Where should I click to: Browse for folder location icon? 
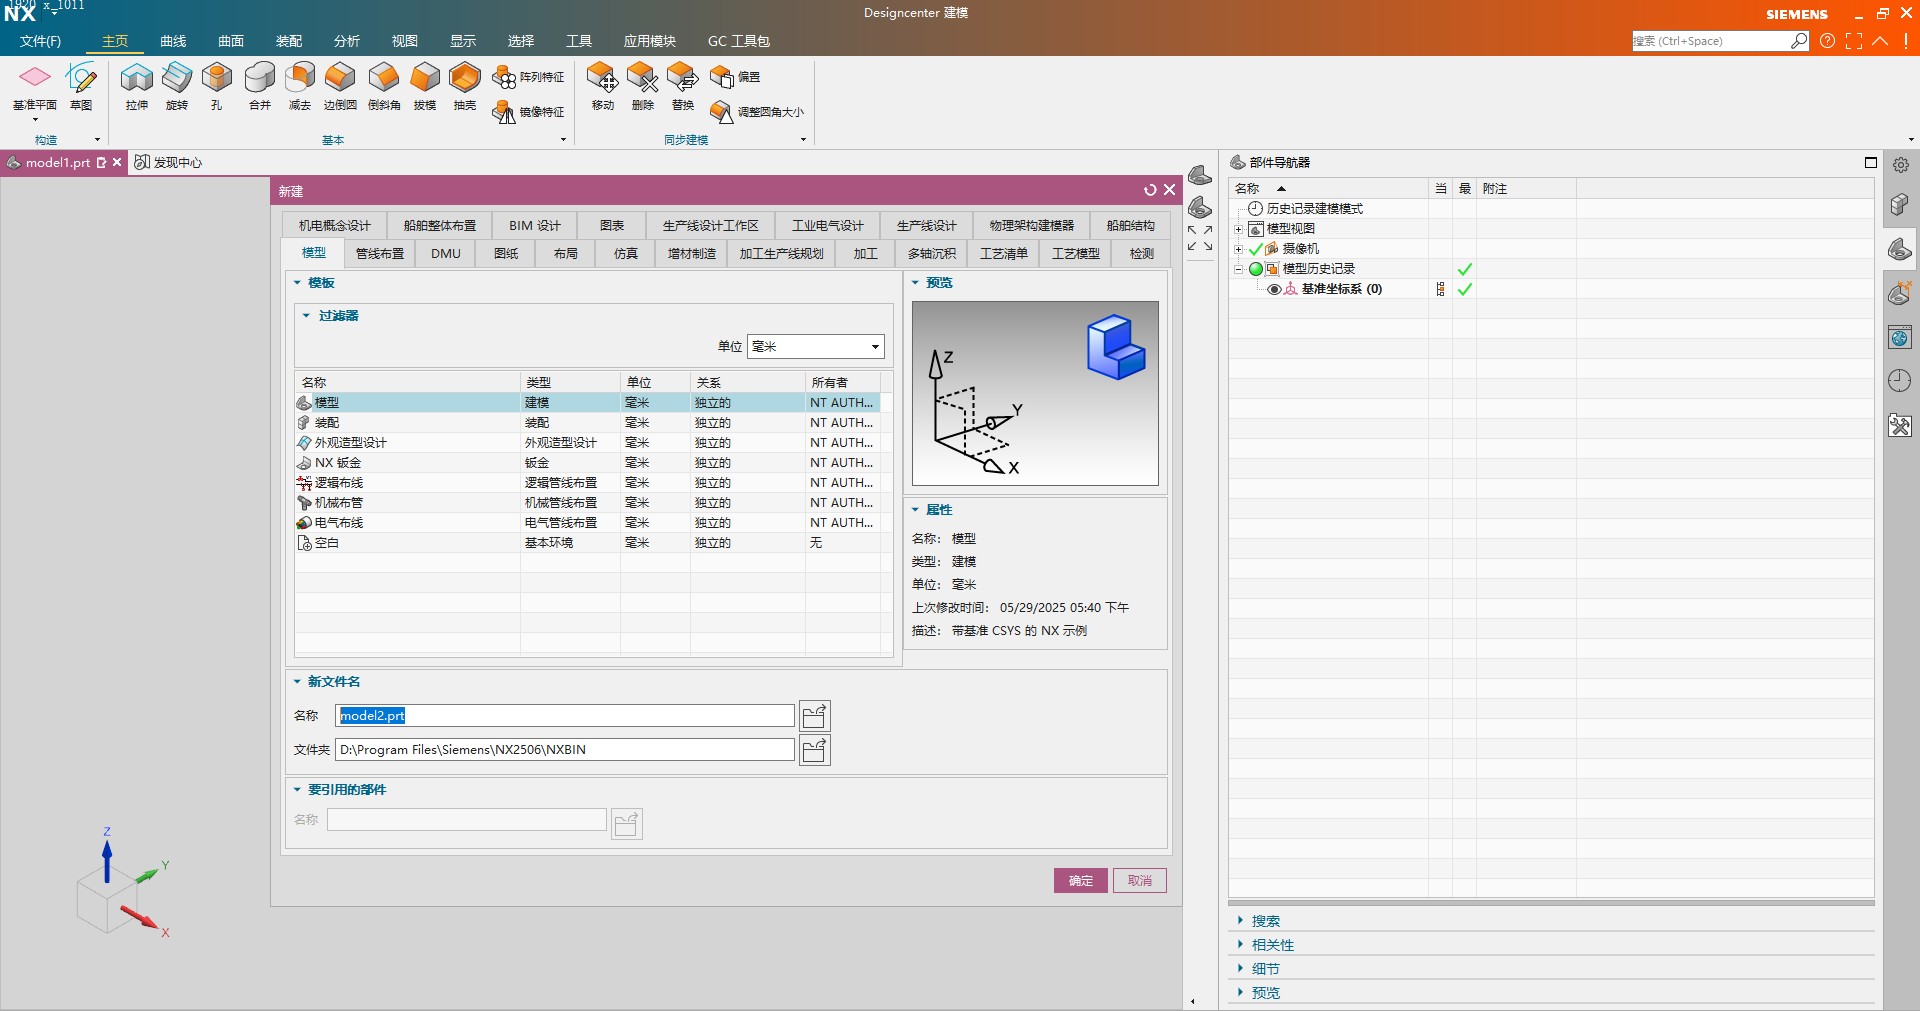[815, 750]
